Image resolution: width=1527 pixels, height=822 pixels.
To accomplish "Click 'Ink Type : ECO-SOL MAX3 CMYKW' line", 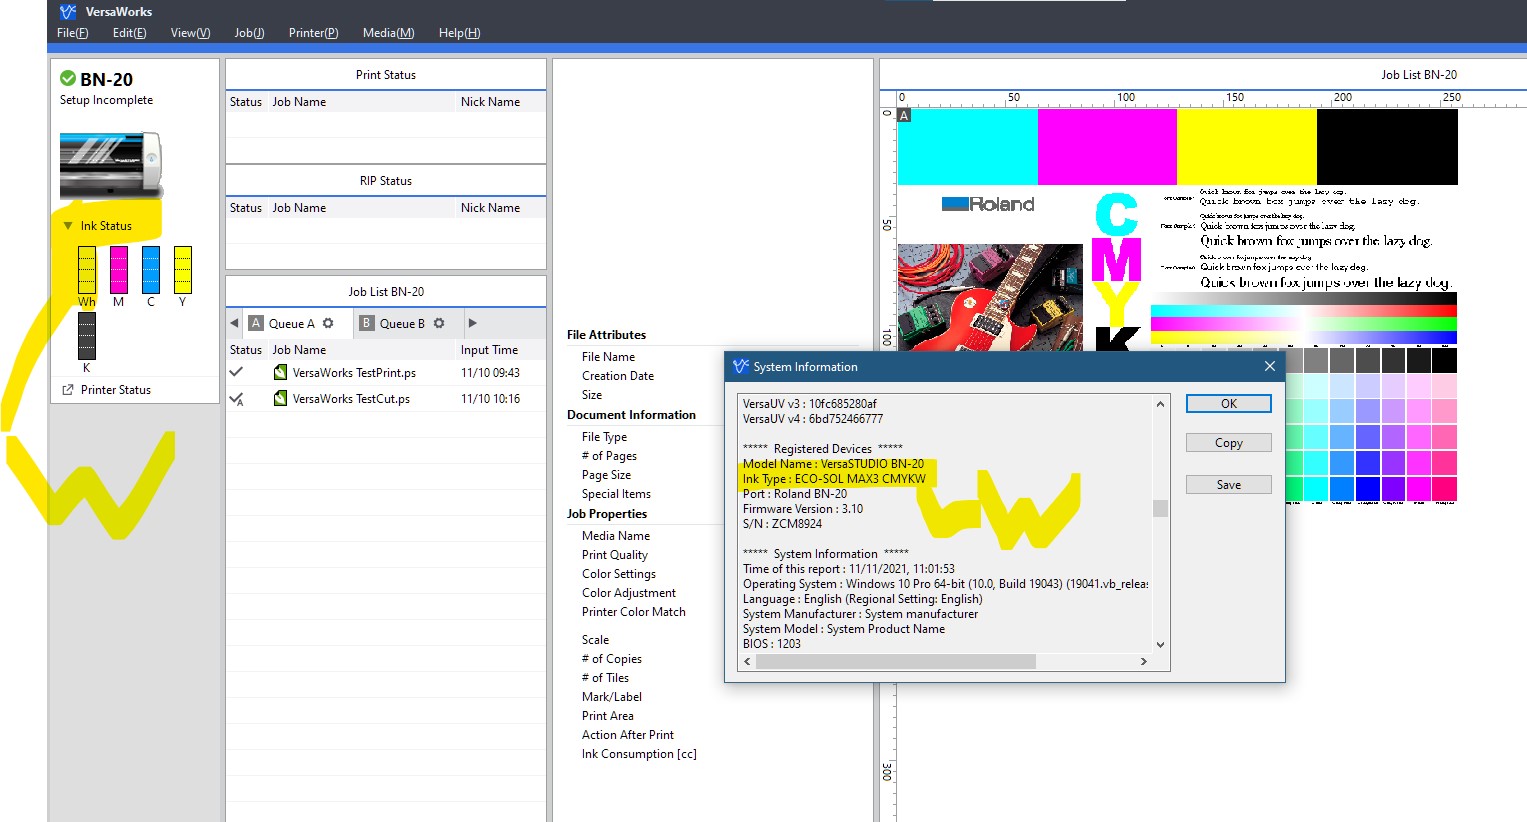I will (834, 479).
